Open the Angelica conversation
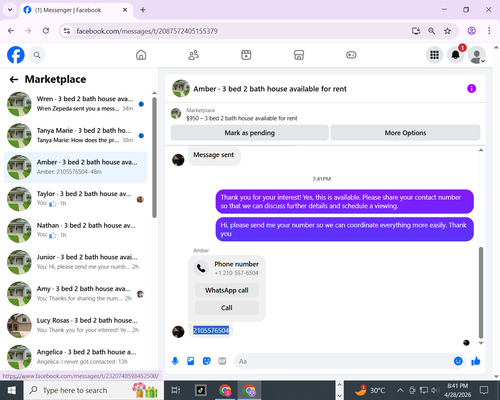The width and height of the screenshot is (500, 400). [x=75, y=357]
